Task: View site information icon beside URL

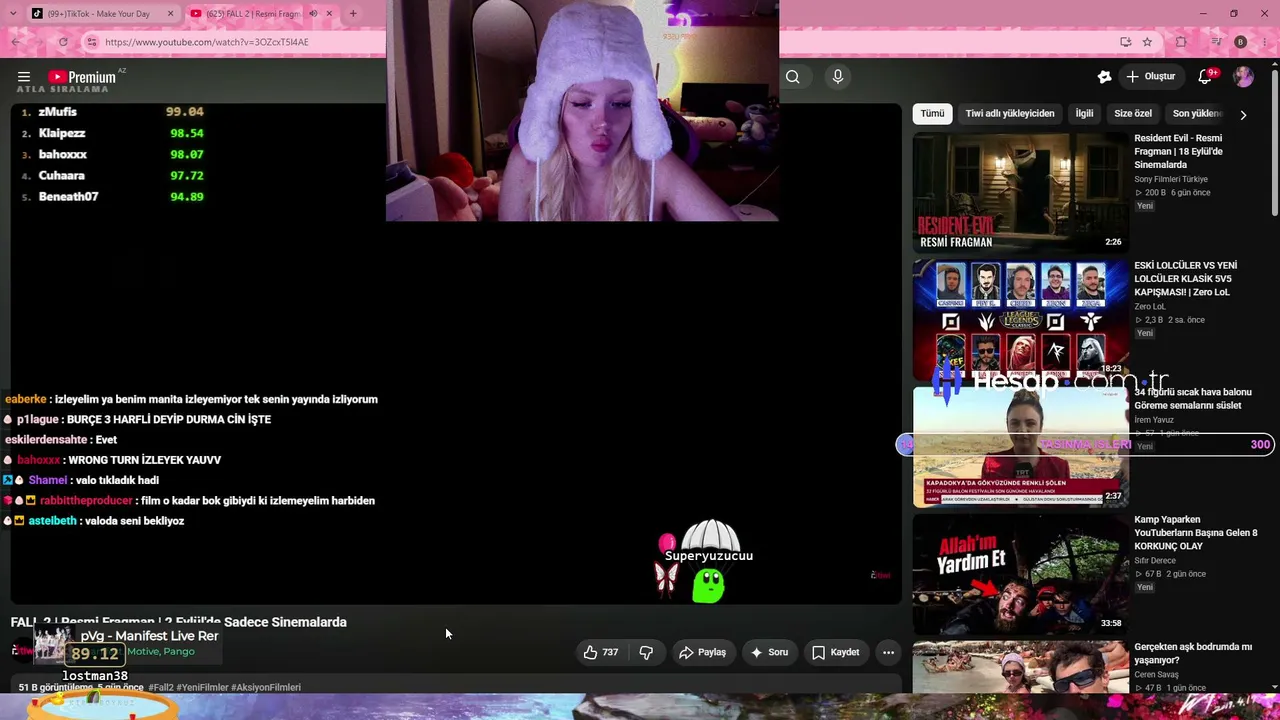Action: click(x=91, y=42)
